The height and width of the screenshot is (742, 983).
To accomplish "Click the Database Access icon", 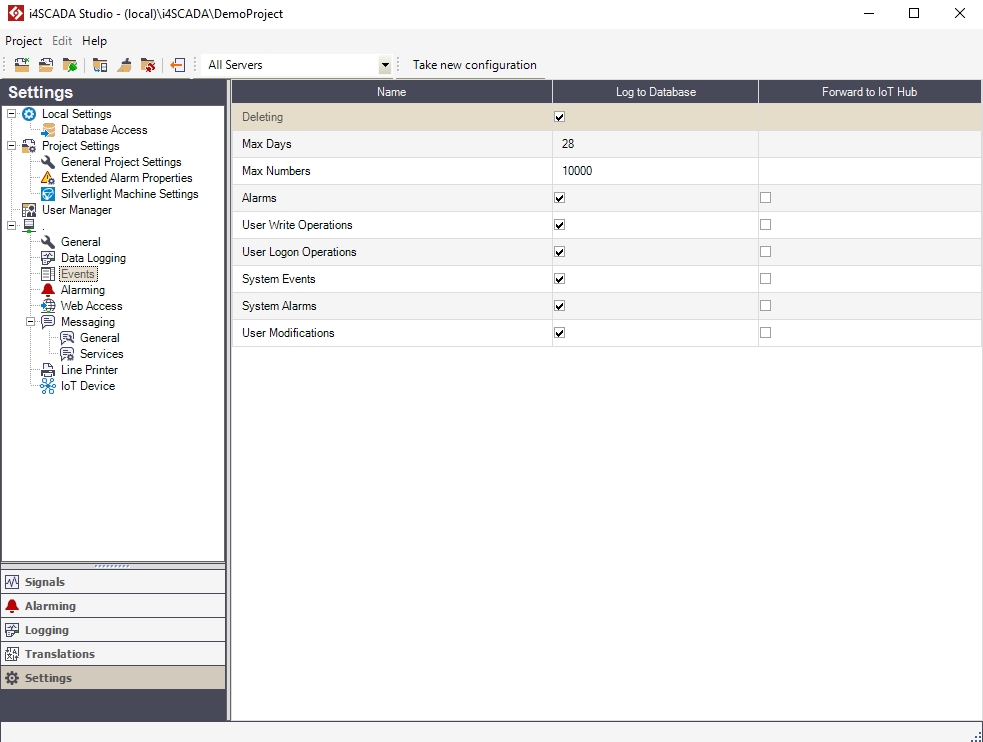I will coord(48,130).
